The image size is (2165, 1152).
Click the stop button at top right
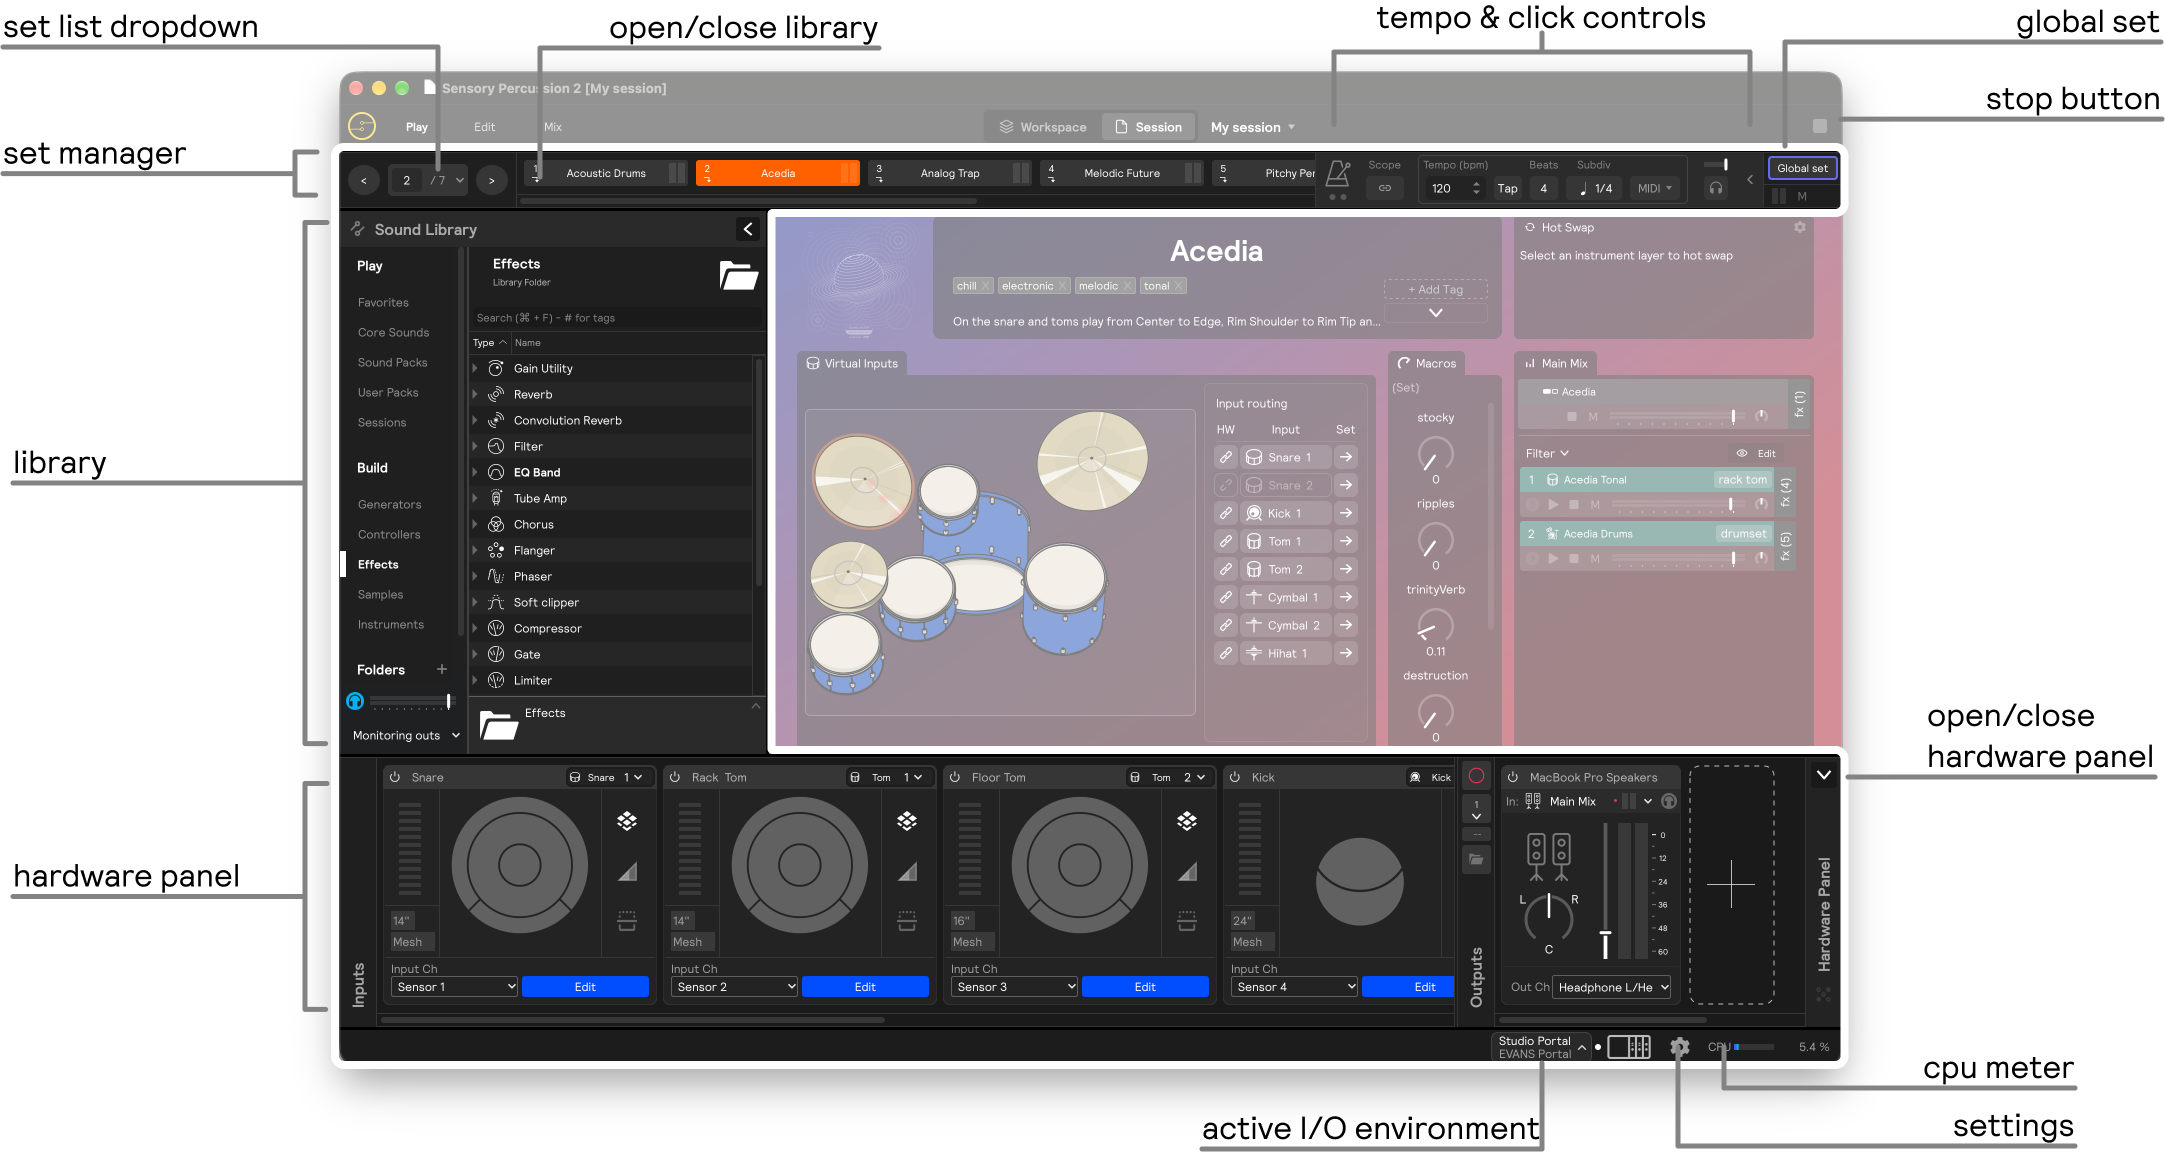coord(1820,126)
